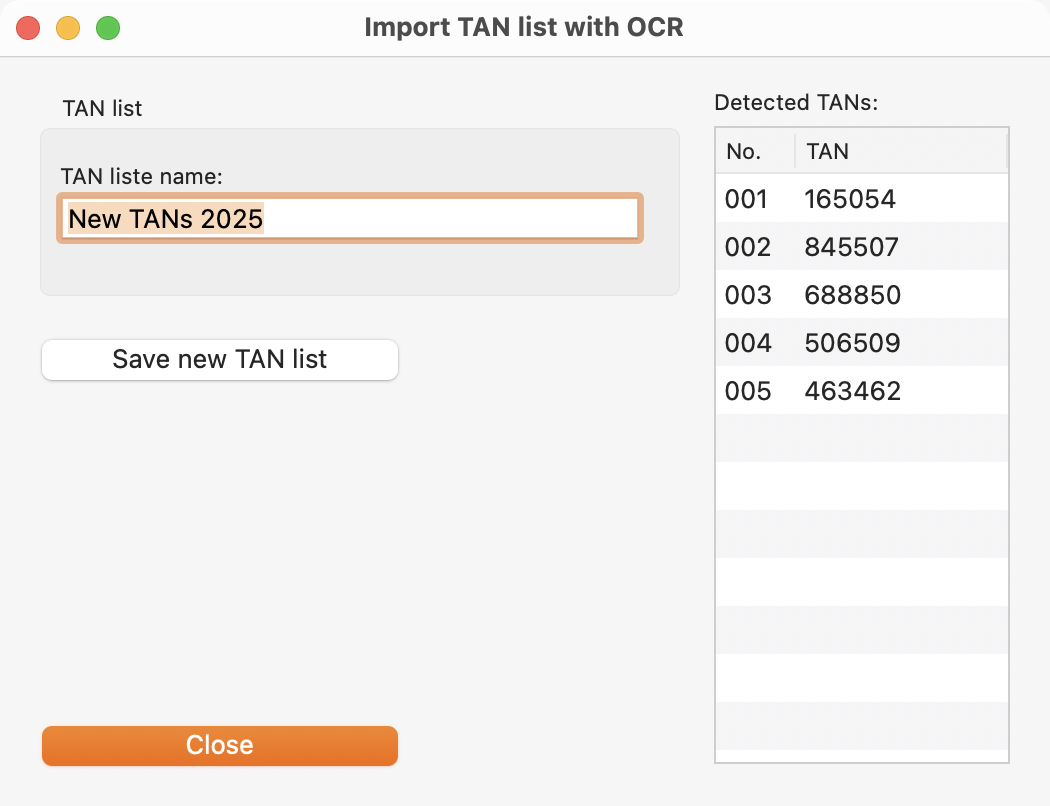Minimize the window with the yellow button
This screenshot has height=806, width=1050.
click(x=68, y=28)
